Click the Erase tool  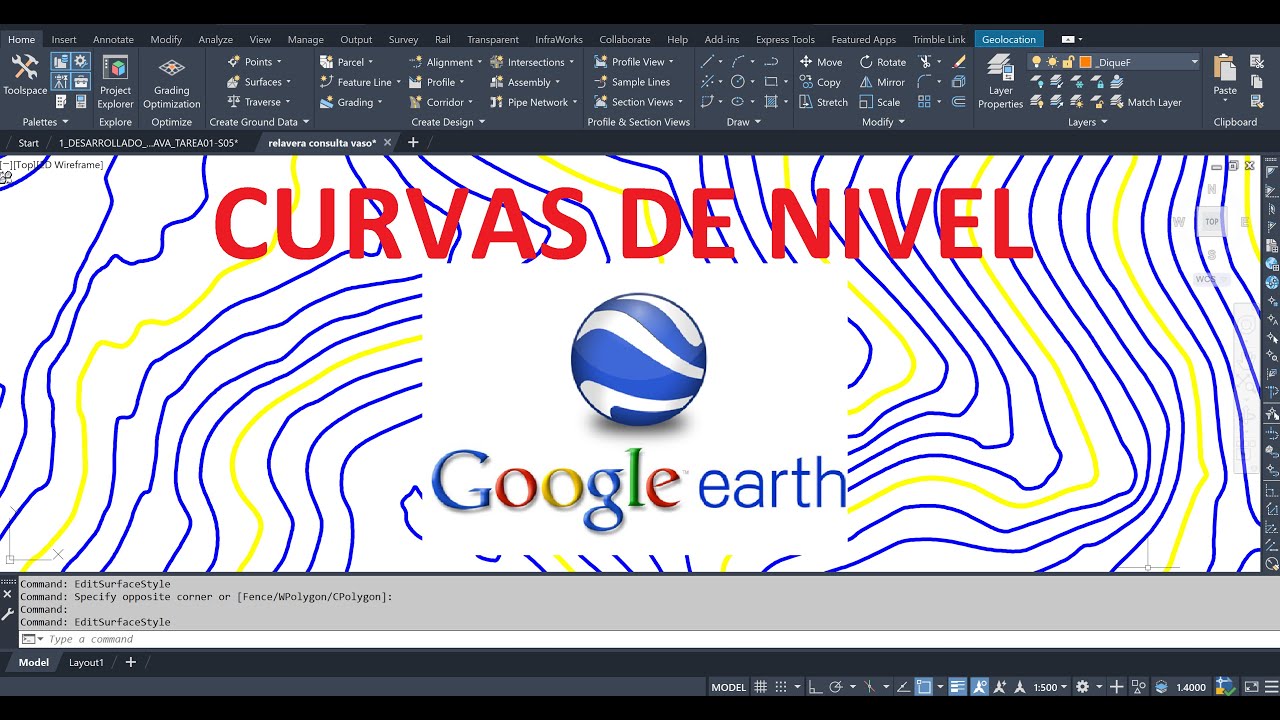959,62
